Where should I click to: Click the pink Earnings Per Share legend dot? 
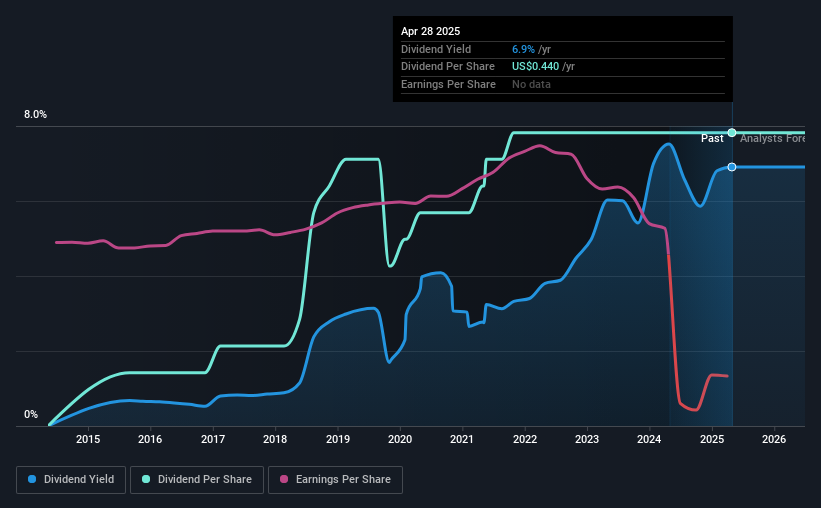tap(284, 479)
